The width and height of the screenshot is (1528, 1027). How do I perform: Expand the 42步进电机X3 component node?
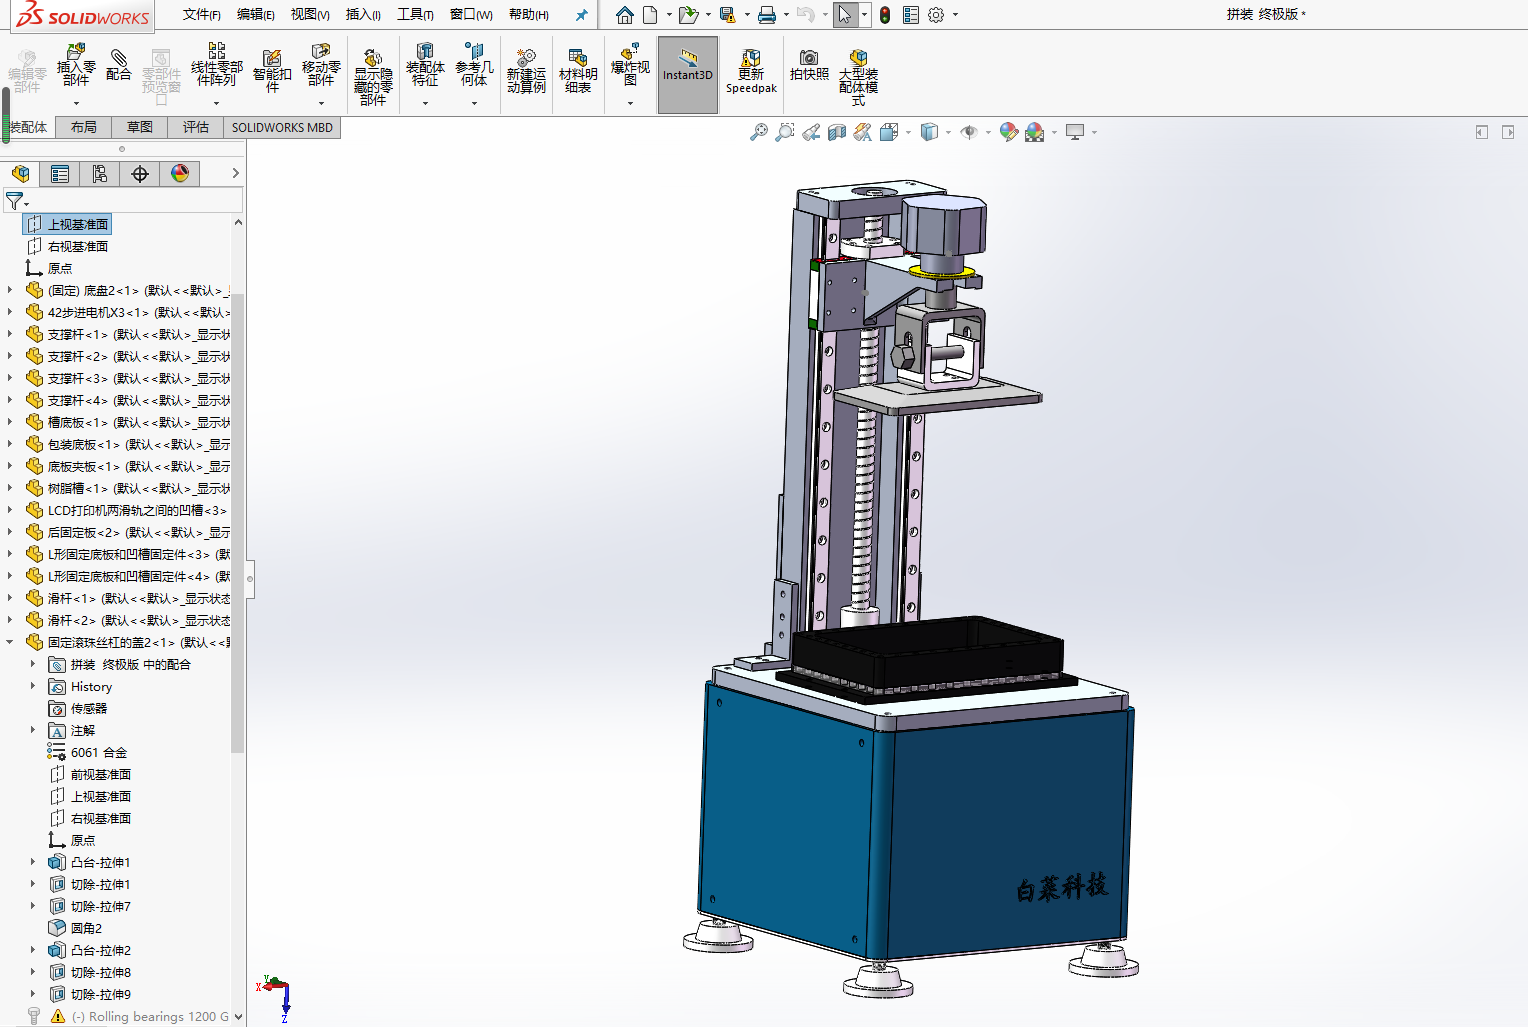click(10, 312)
